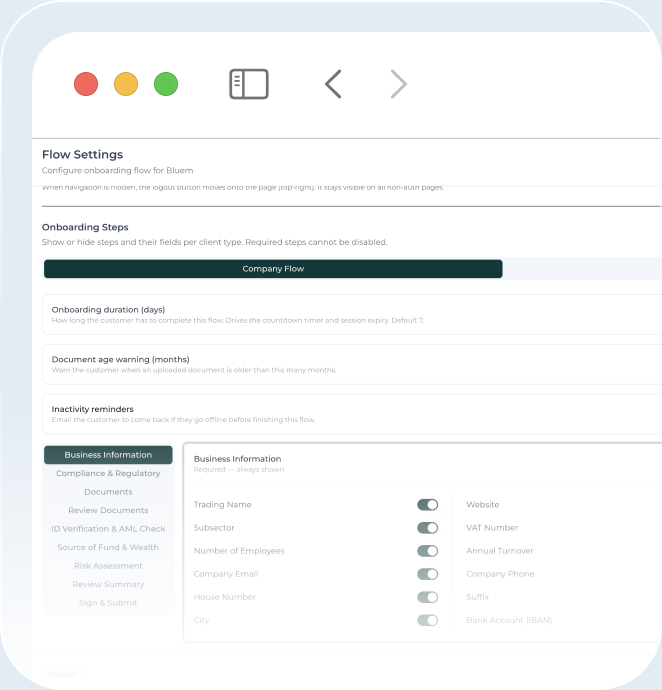Open ID Verification & AML Check step
Viewport: 662px width, 690px height.
pyautogui.click(x=108, y=529)
